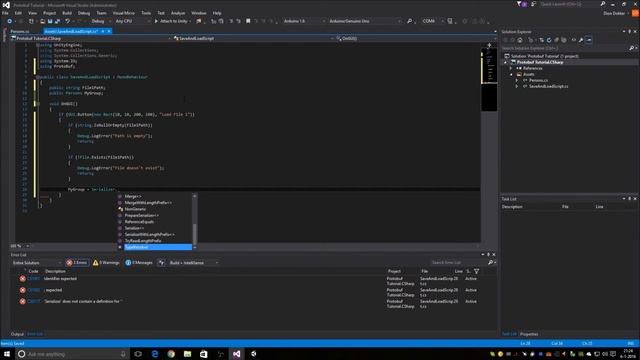The height and width of the screenshot is (360, 640).
Task: Click the red error icon of first error row
Action: [22, 278]
